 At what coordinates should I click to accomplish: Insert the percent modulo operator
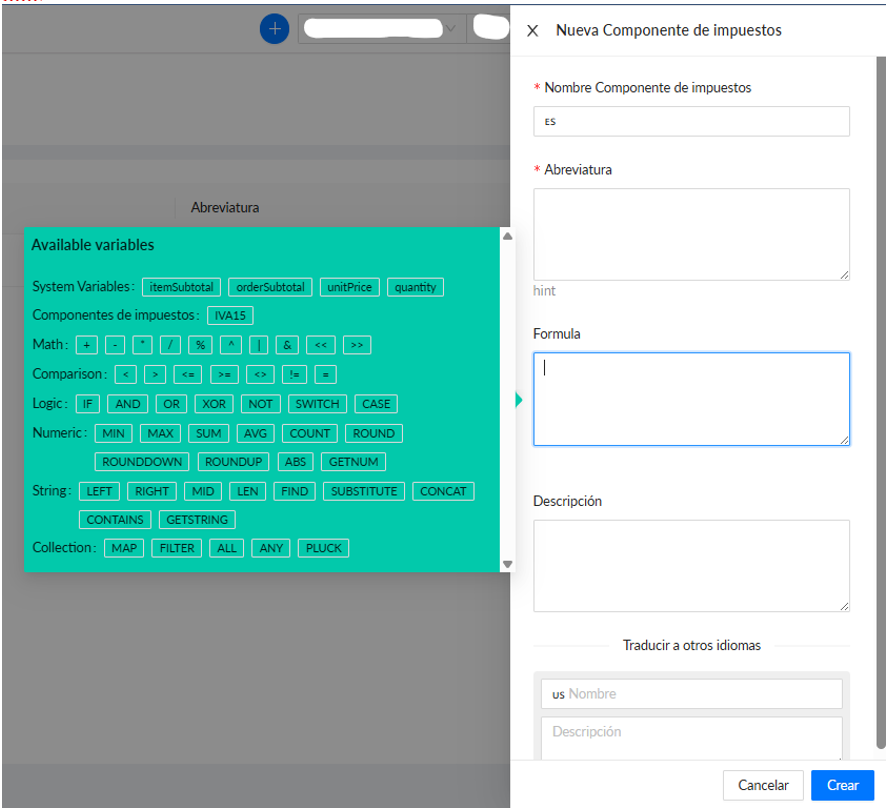pos(200,345)
